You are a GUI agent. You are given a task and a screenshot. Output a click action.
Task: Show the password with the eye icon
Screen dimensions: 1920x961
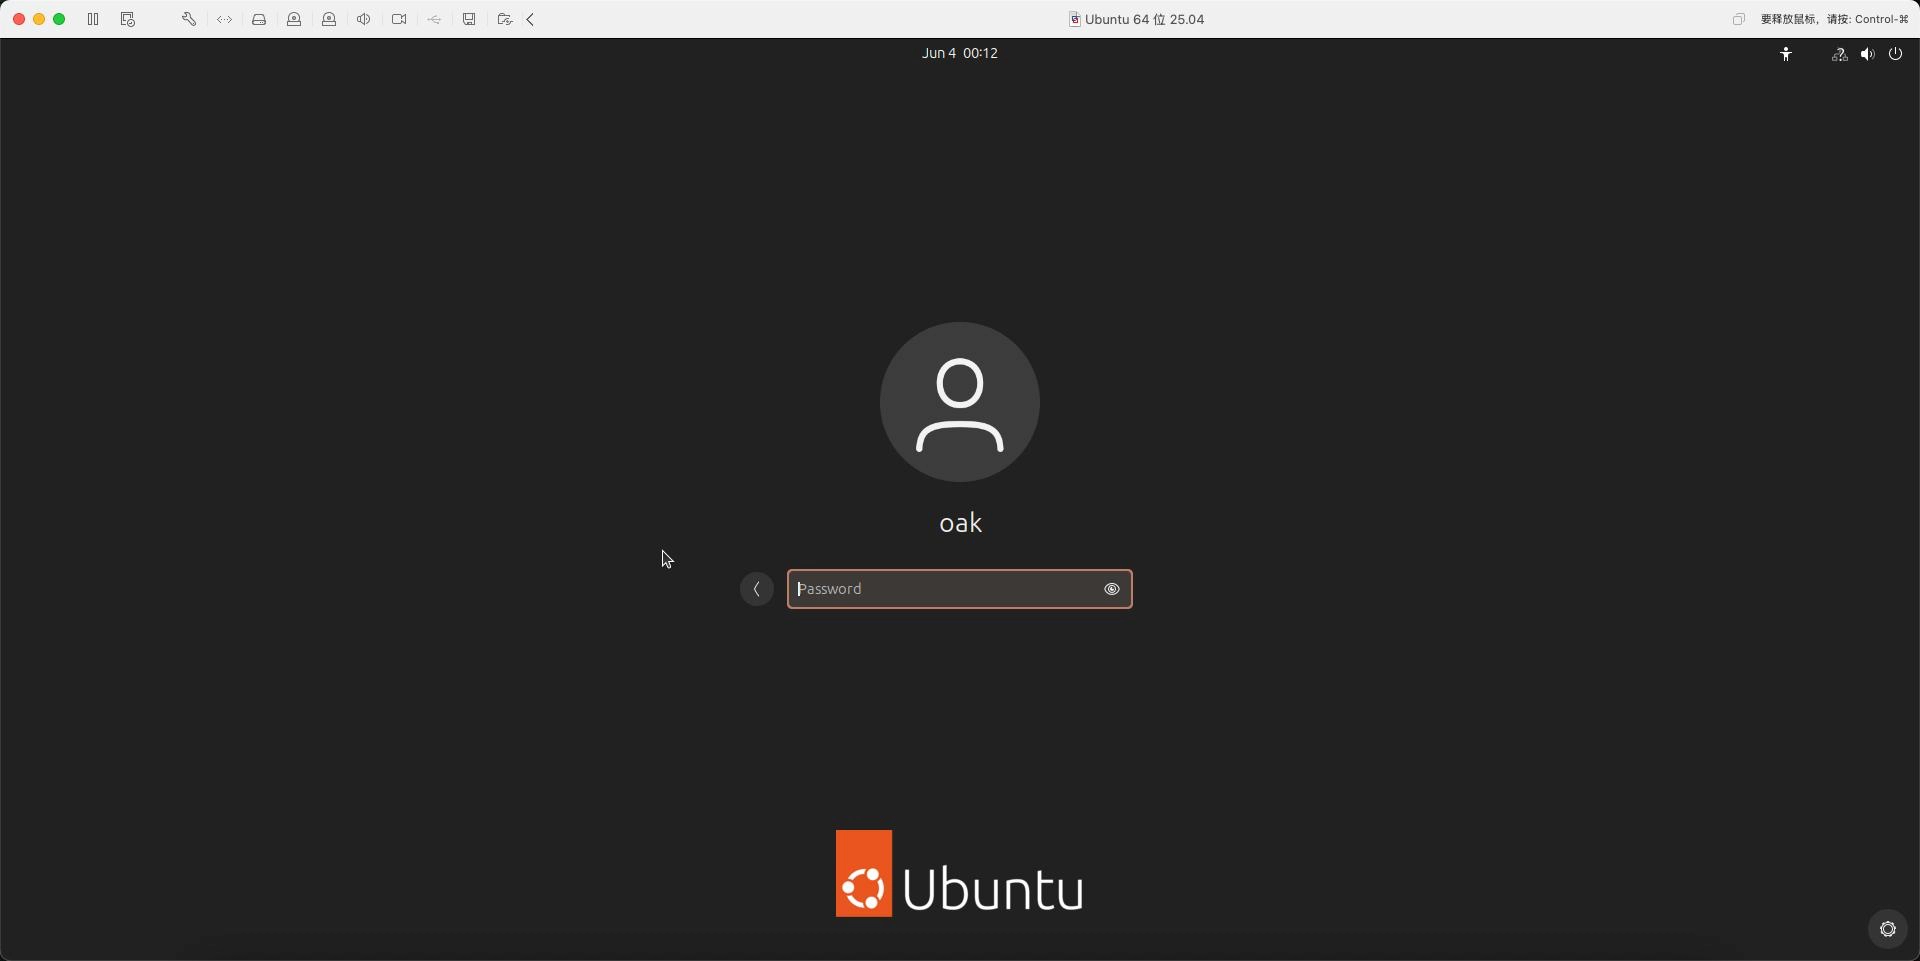coord(1111,589)
